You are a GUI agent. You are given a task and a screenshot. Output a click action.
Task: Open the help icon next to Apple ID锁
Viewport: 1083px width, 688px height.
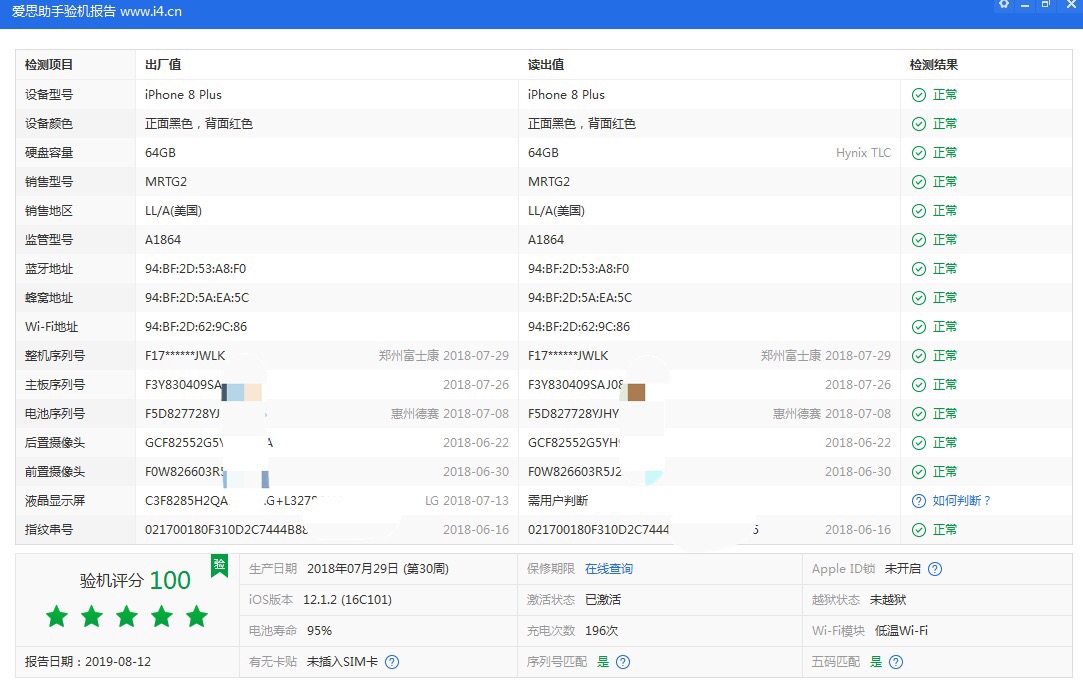tap(934, 568)
